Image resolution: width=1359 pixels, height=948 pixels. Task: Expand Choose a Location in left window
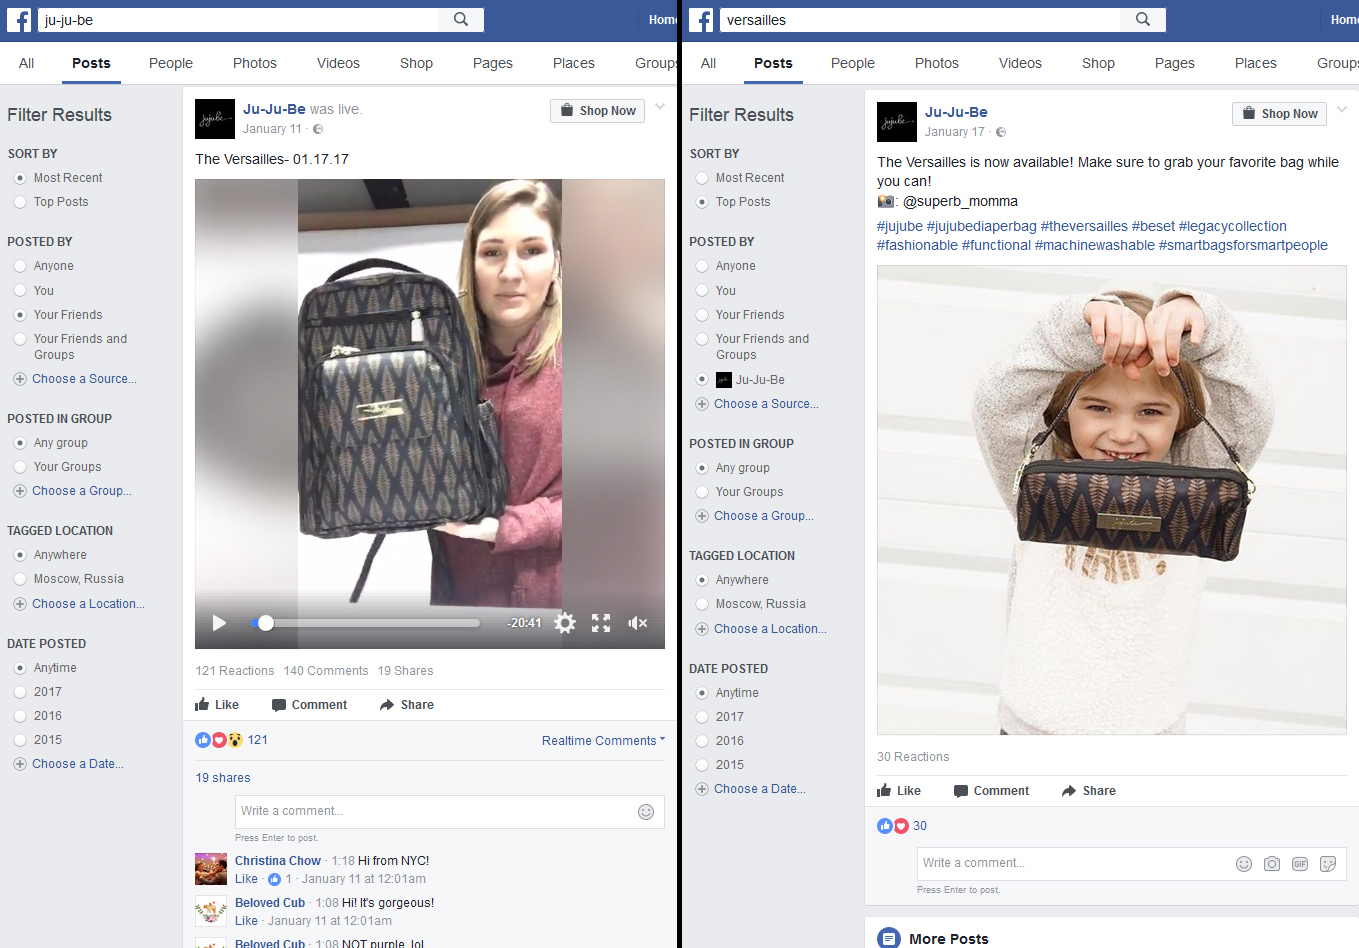pyautogui.click(x=88, y=604)
